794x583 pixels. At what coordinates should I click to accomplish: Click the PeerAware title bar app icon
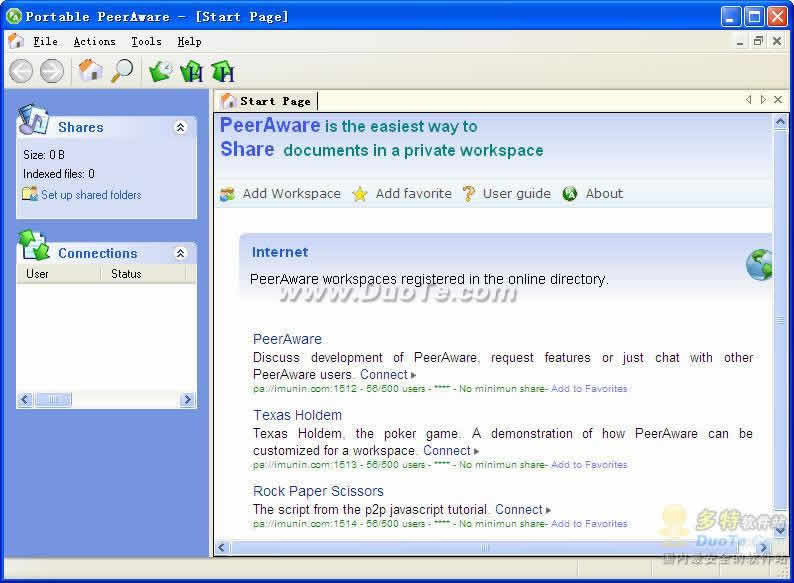point(14,16)
